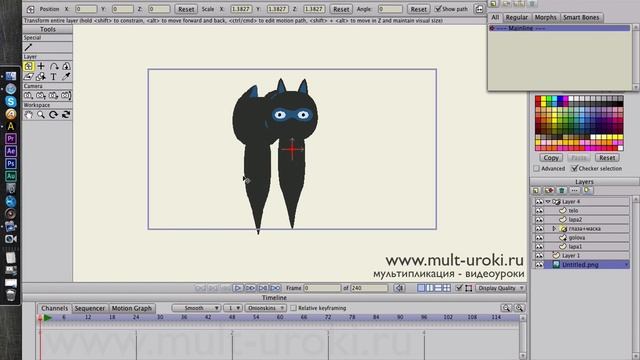Hide the Untitled.png layer
Image resolution: width=640 pixels, height=360 pixels.
click(539, 264)
